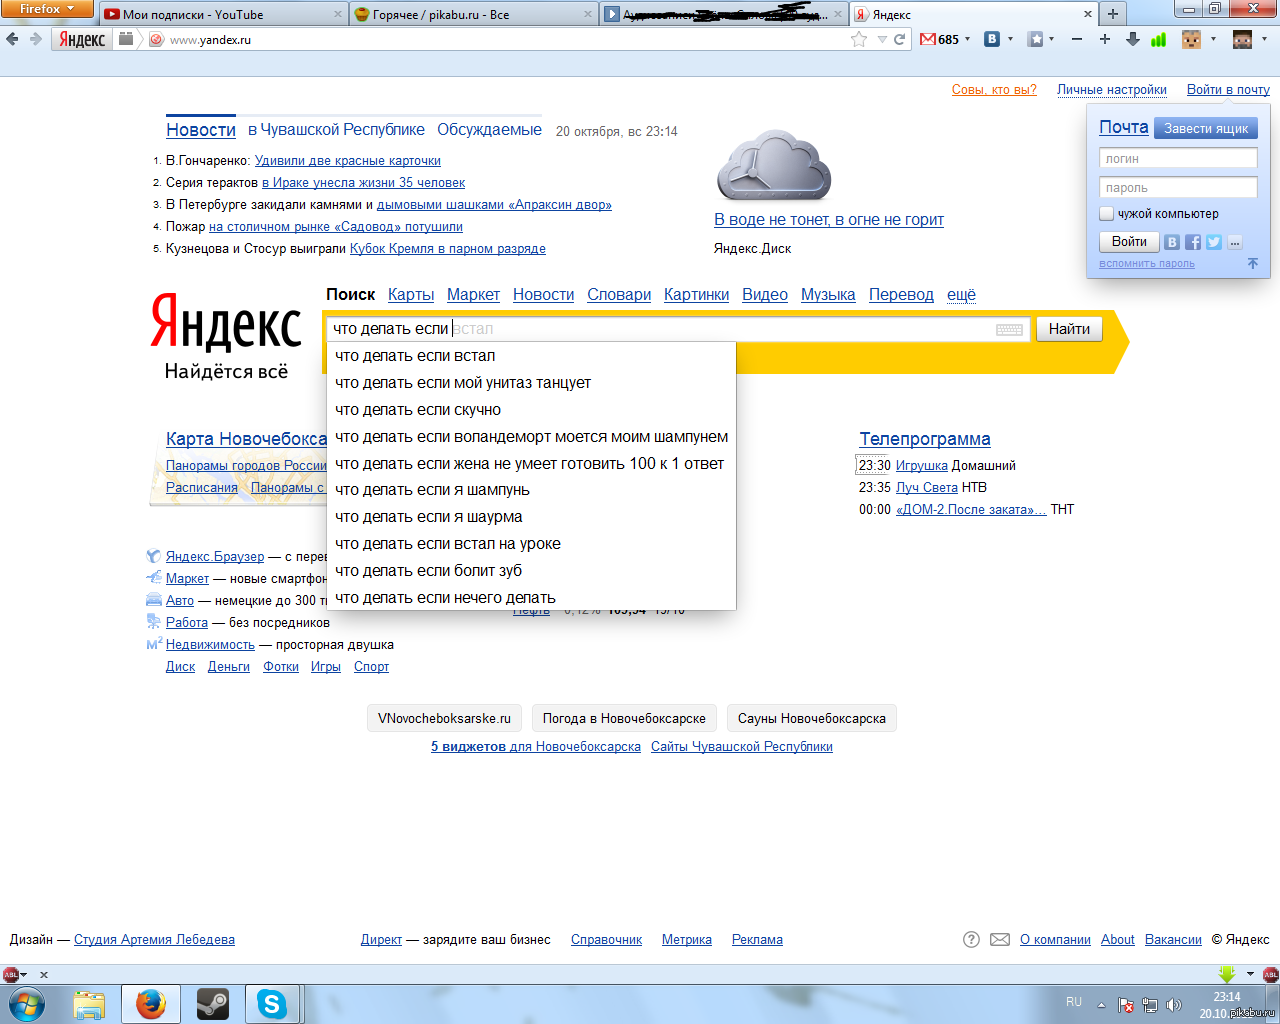Expand the "ещё" services list

click(961, 295)
